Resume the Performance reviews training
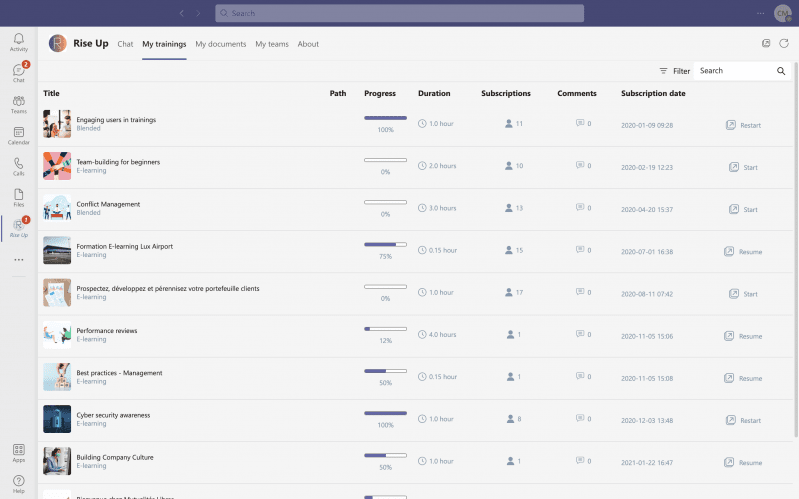Screen dimensions: 799x499 point(743,336)
